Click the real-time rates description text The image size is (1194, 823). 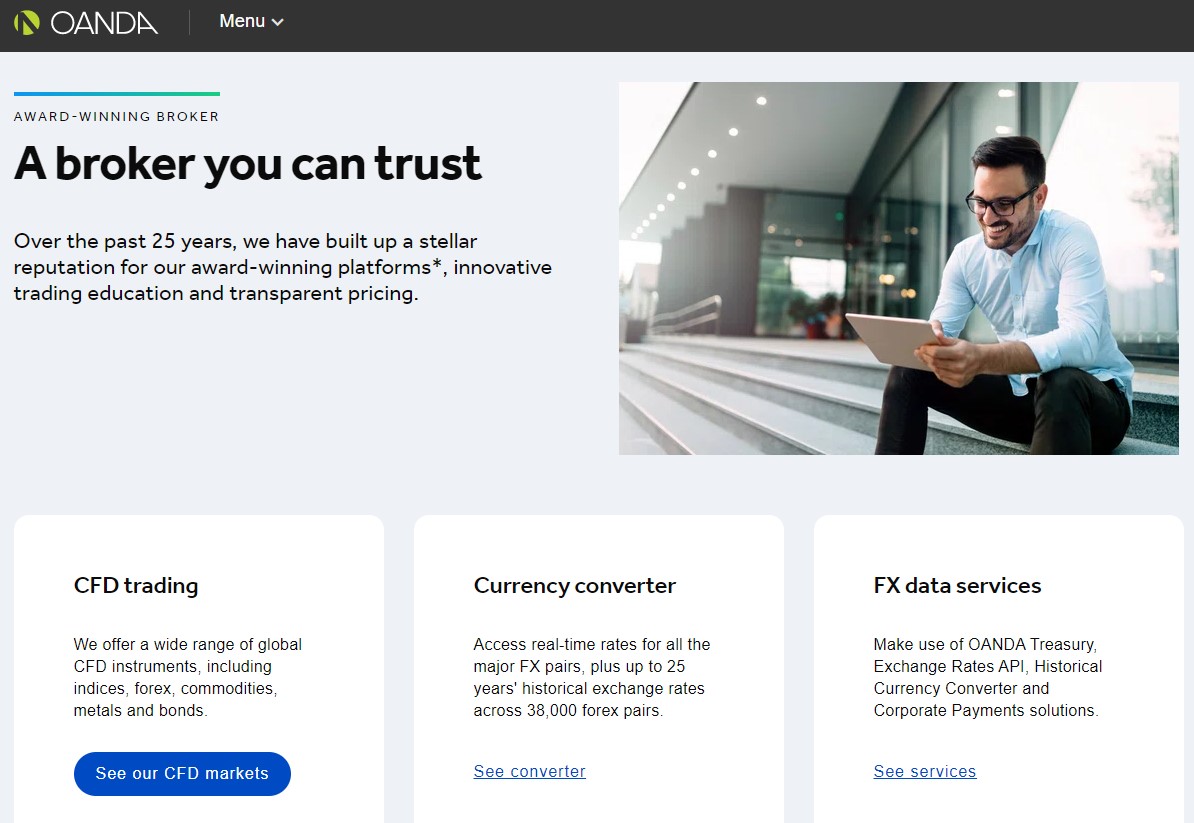point(591,677)
